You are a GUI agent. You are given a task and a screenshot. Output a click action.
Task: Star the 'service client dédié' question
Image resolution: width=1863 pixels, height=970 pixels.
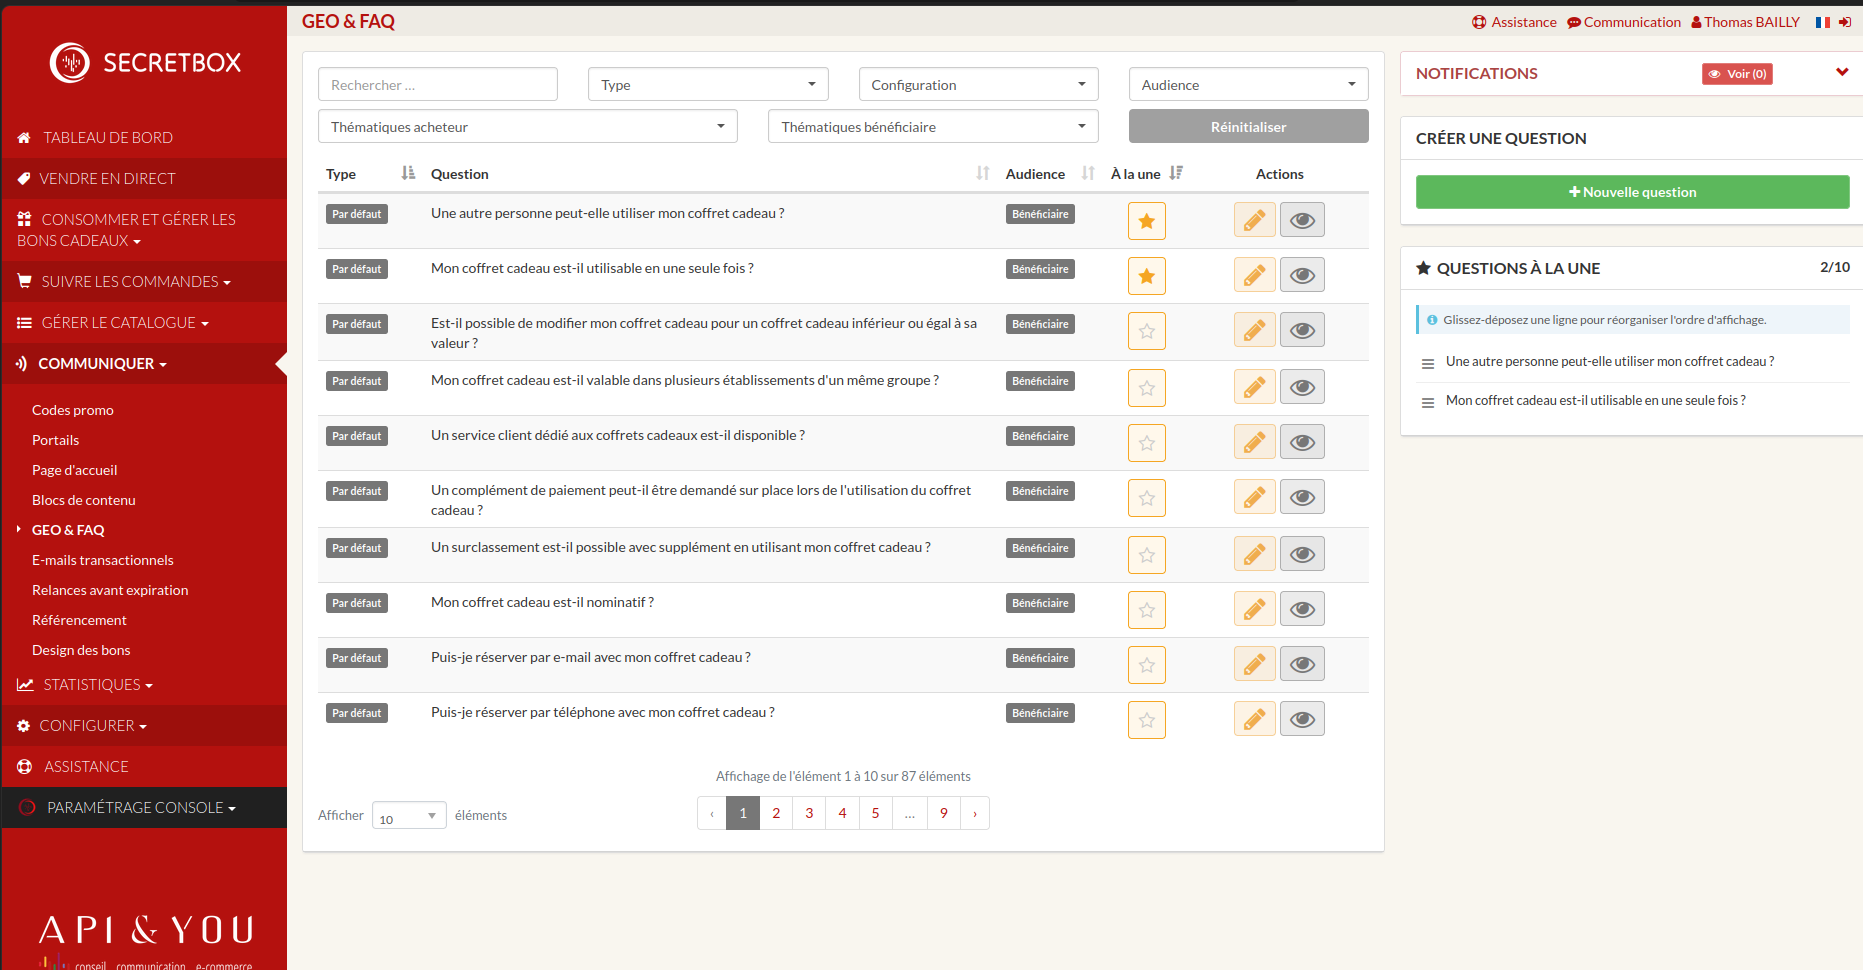coord(1147,443)
